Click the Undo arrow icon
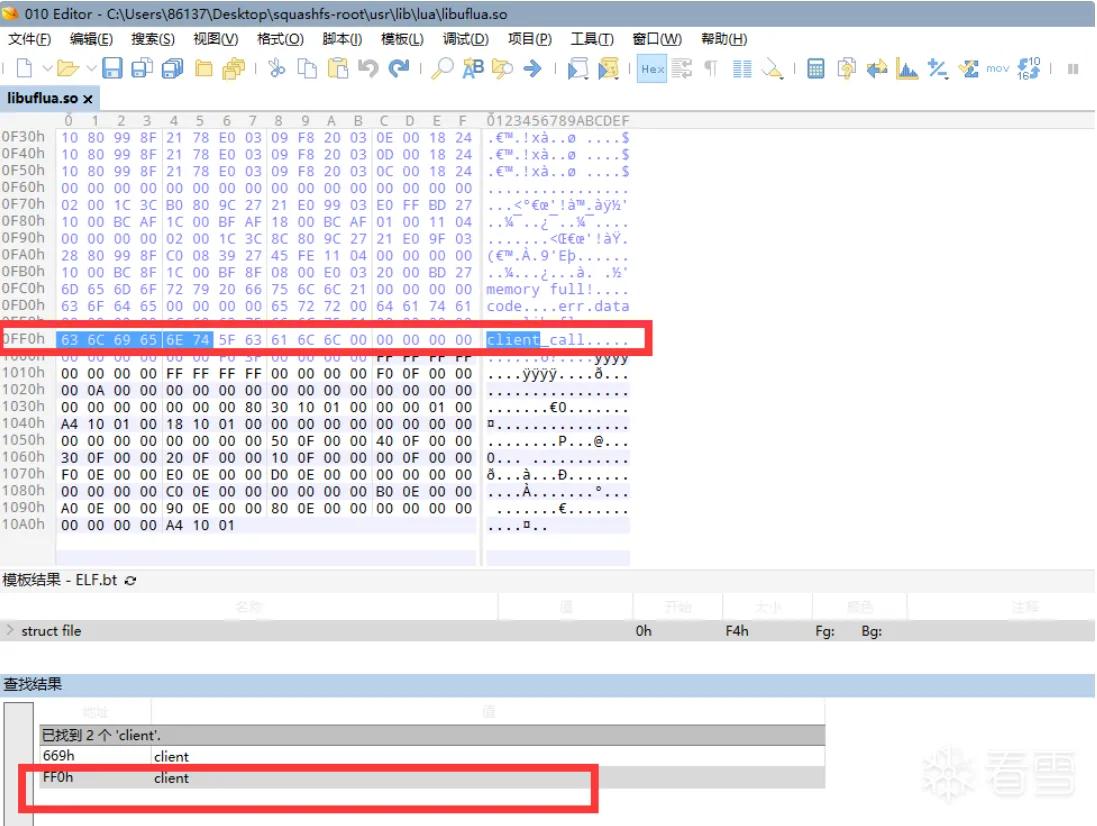The image size is (1097, 826). point(368,68)
